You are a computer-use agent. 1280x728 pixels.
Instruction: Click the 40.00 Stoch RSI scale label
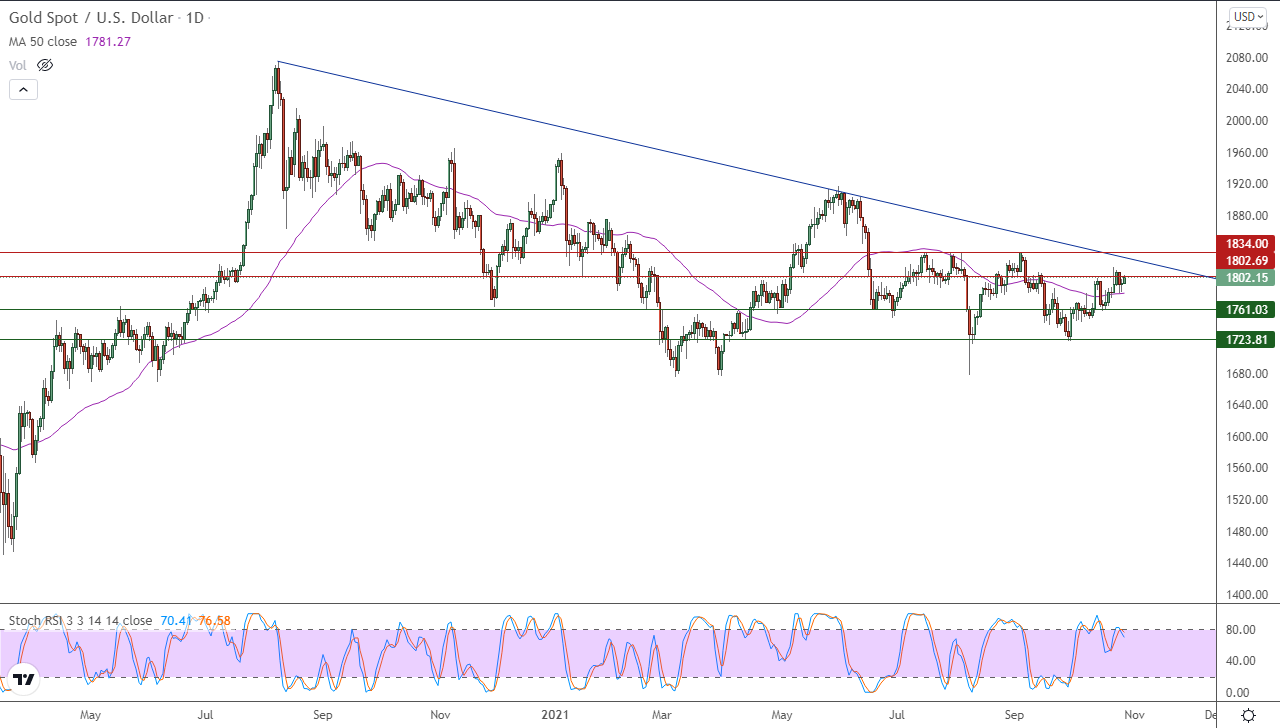[1240, 661]
